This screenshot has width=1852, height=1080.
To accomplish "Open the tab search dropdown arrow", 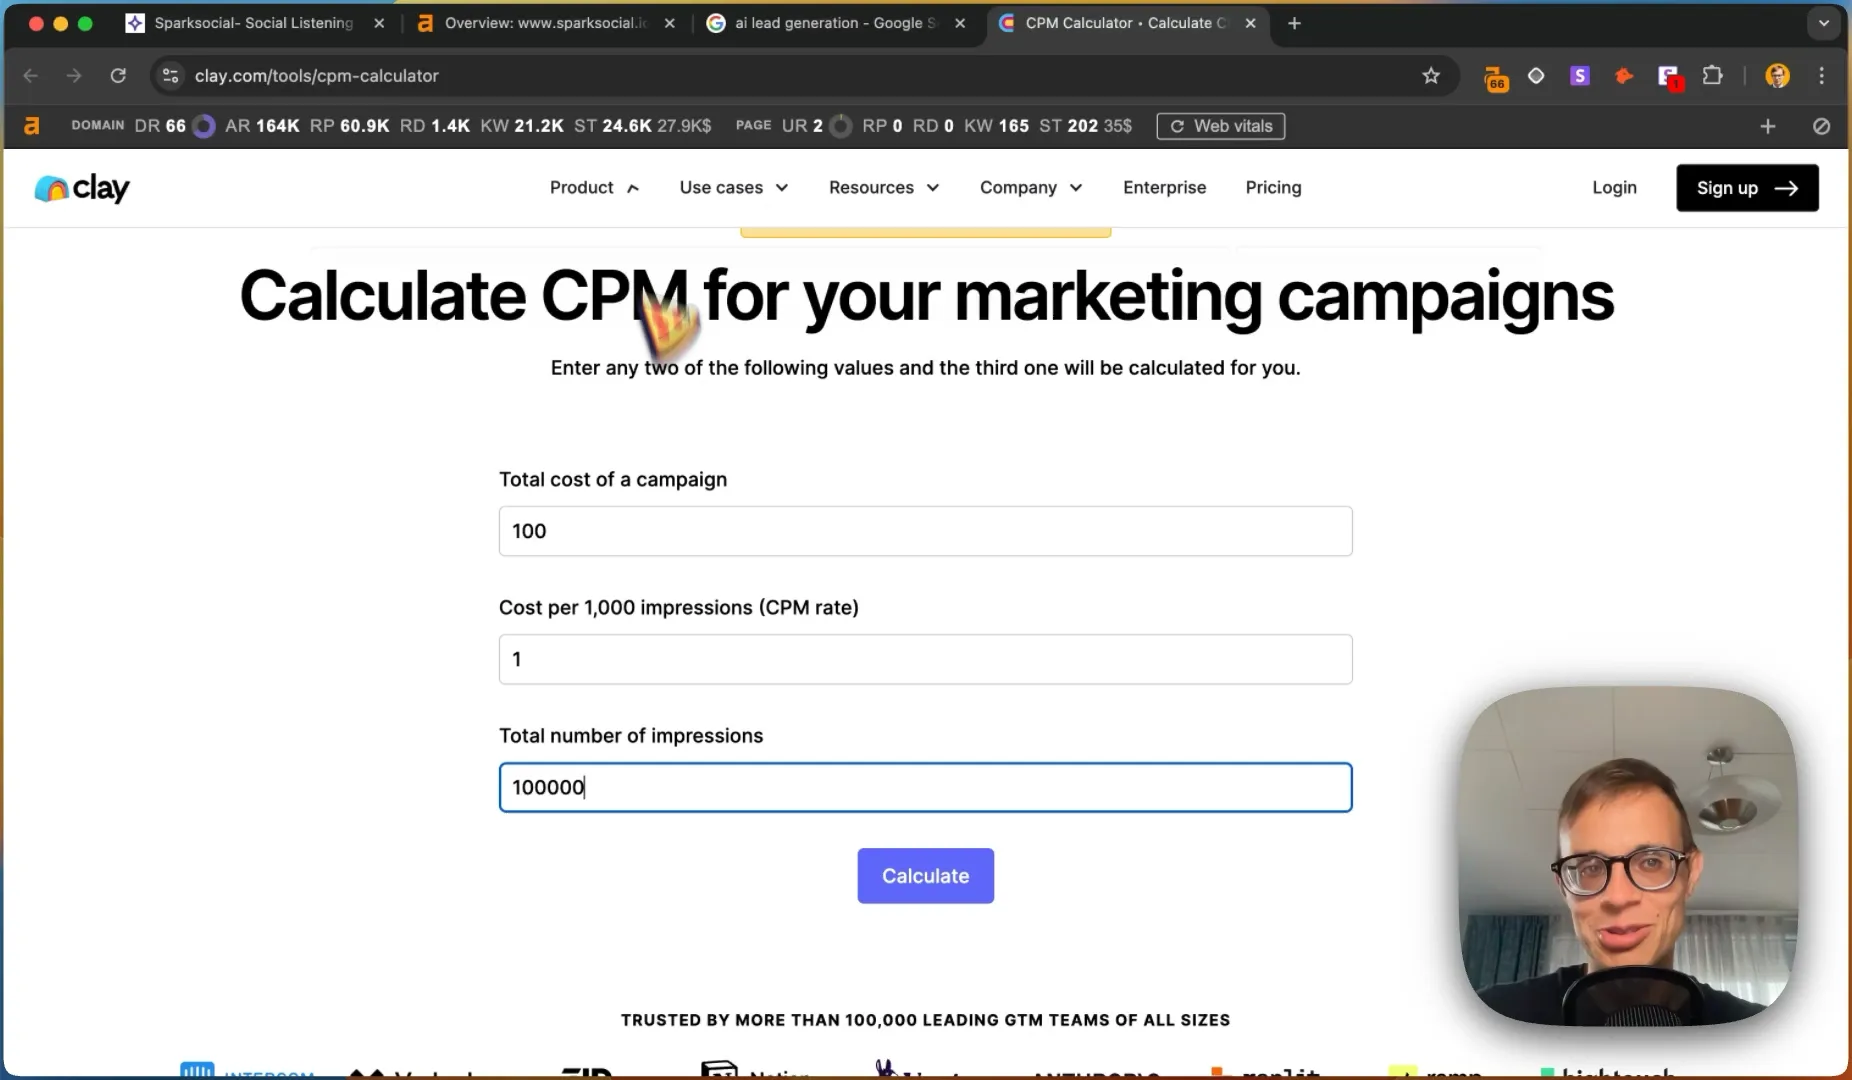I will pos(1824,23).
